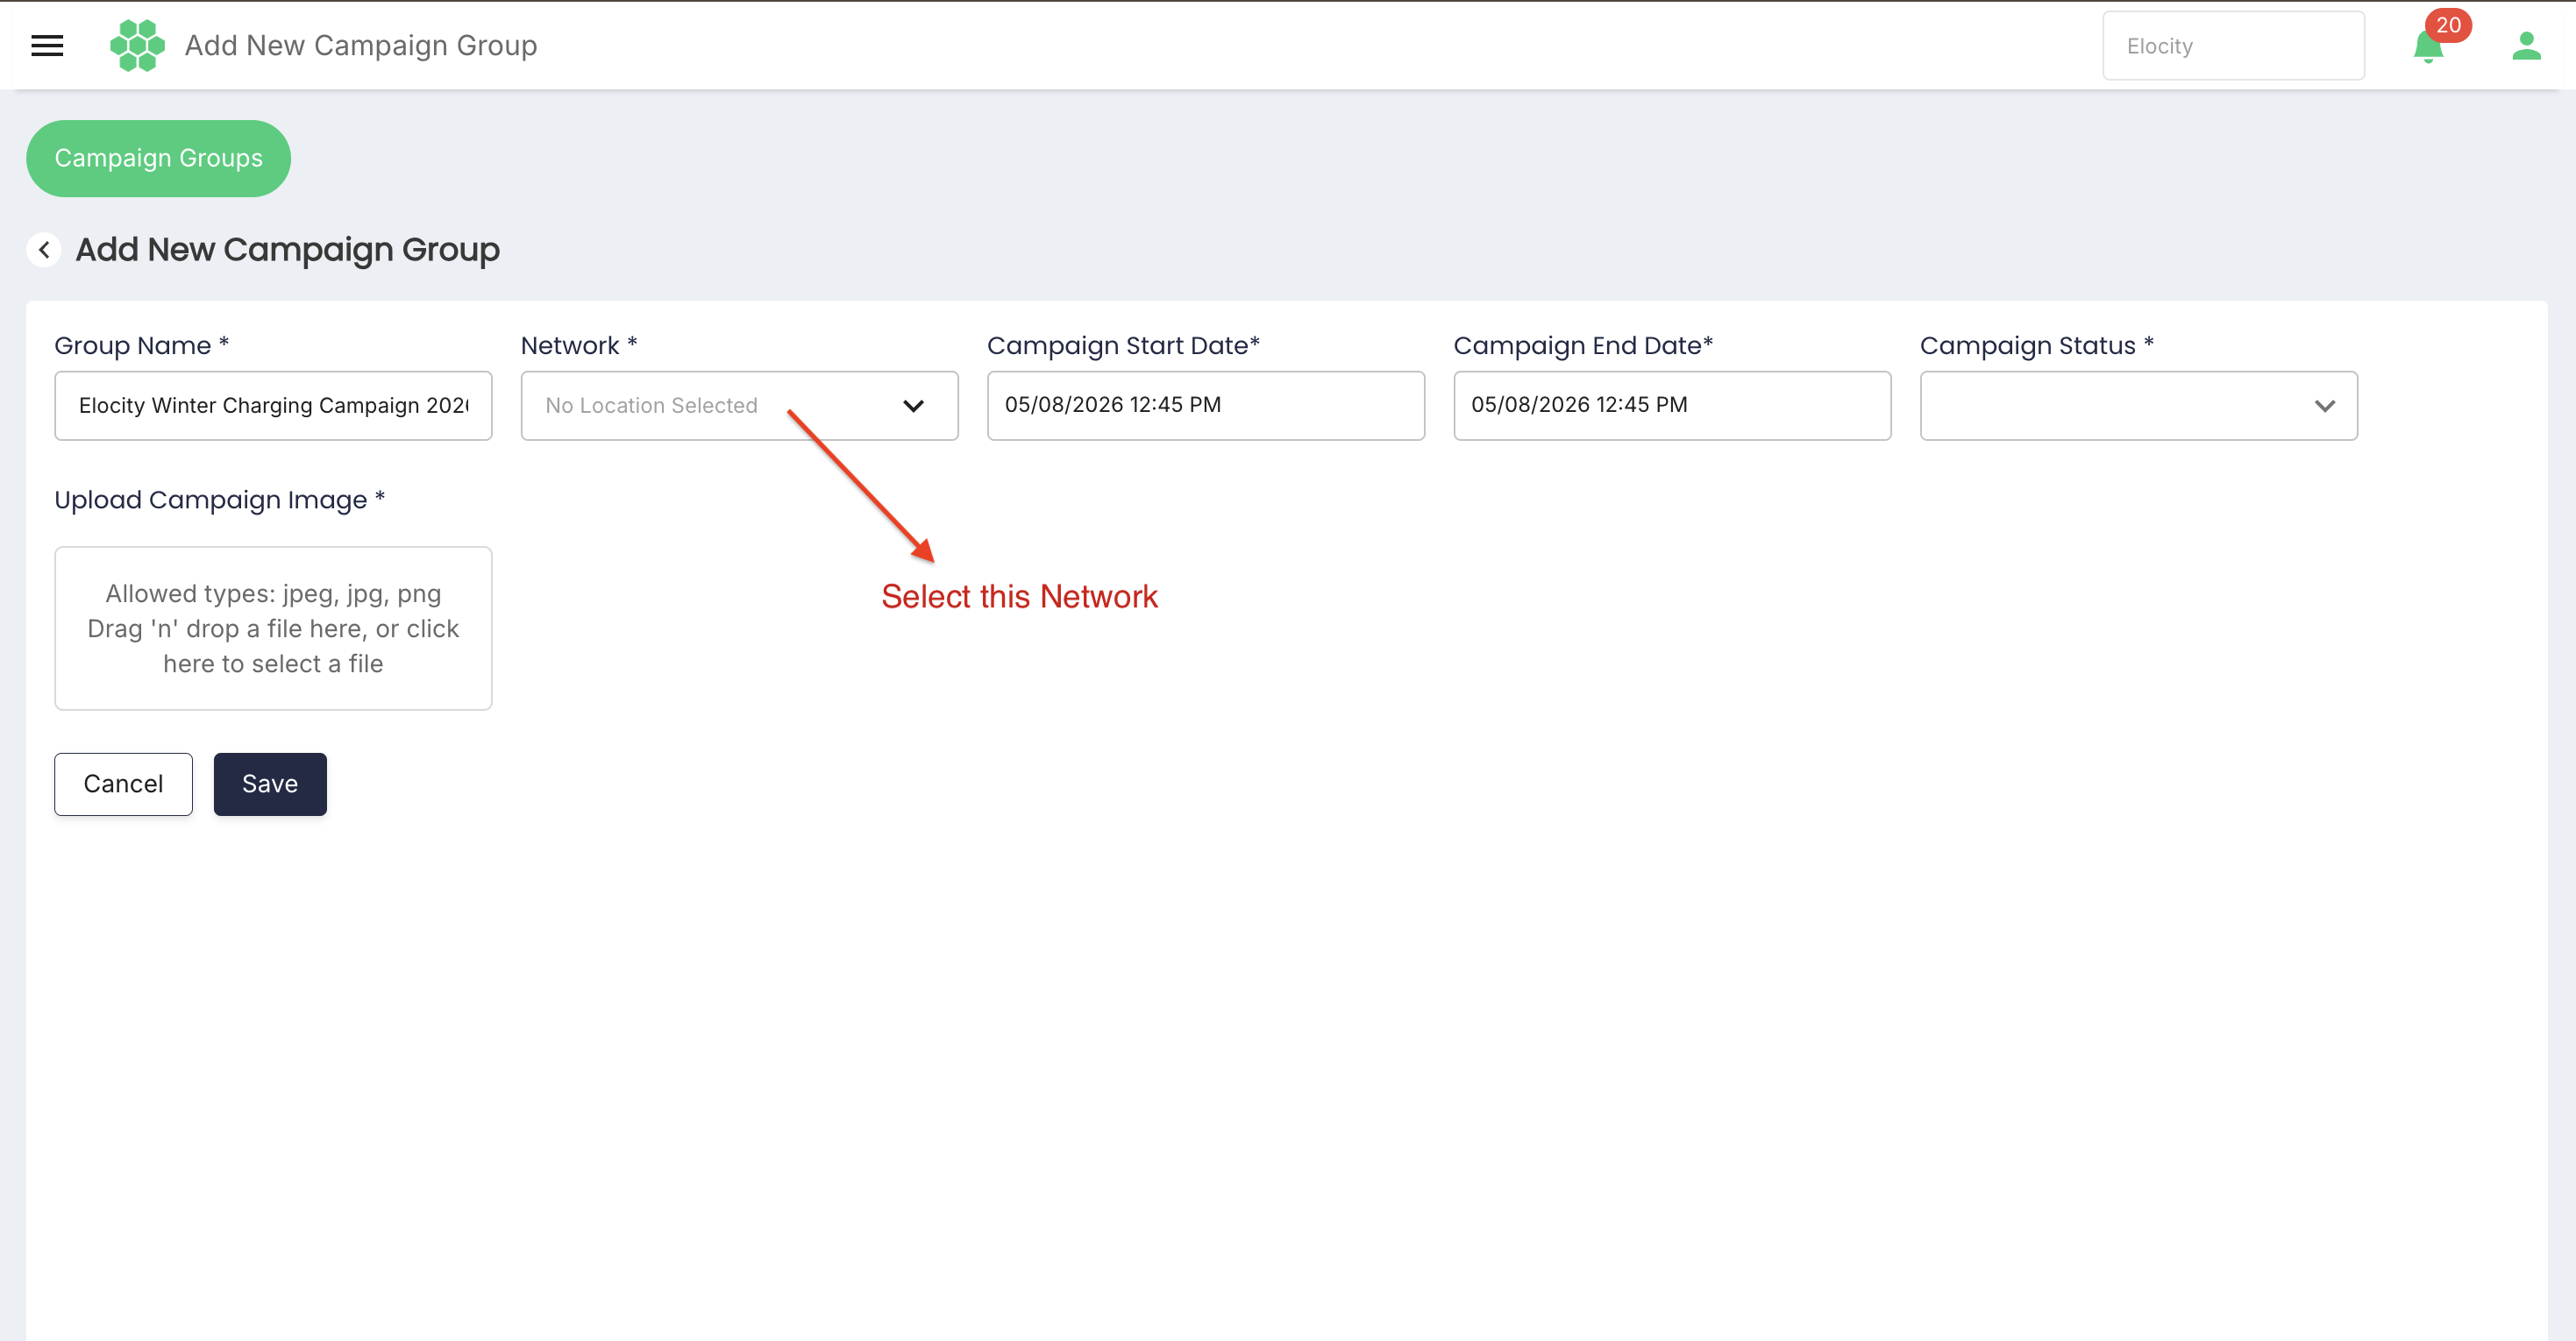Open the user profile icon
This screenshot has width=2576, height=1341.
coord(2526,46)
